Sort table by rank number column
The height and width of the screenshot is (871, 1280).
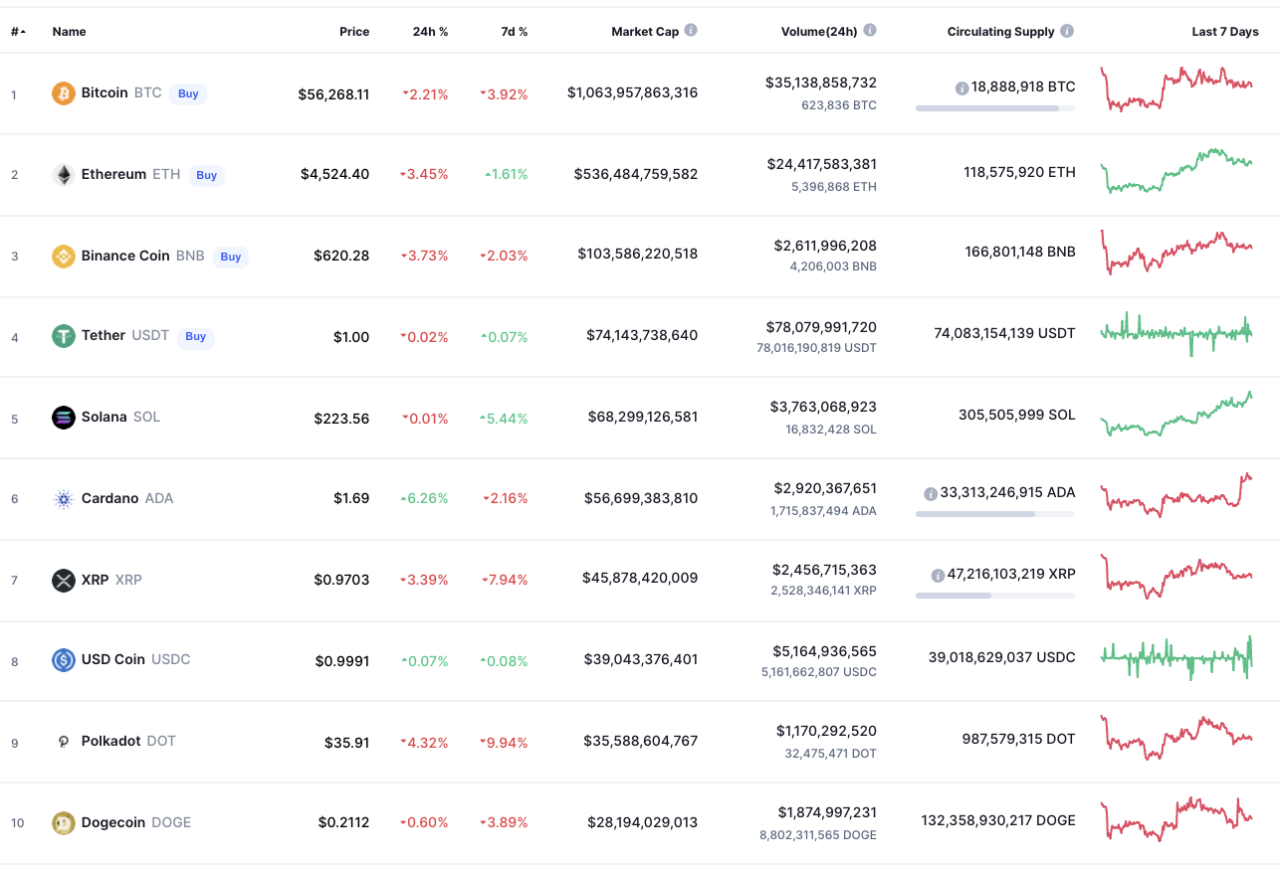coord(17,32)
